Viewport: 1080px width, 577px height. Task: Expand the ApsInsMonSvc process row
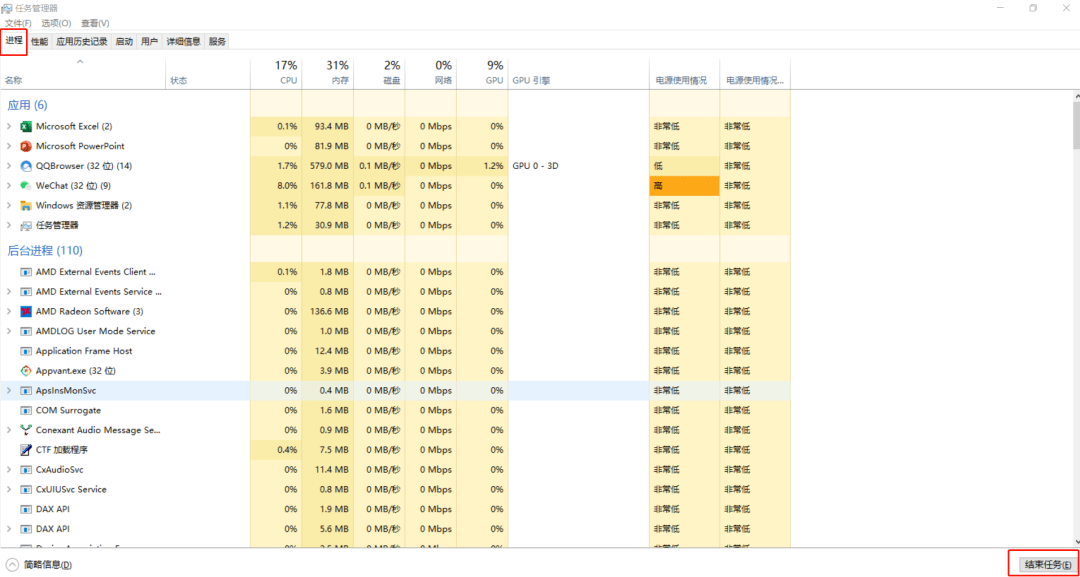(9, 390)
